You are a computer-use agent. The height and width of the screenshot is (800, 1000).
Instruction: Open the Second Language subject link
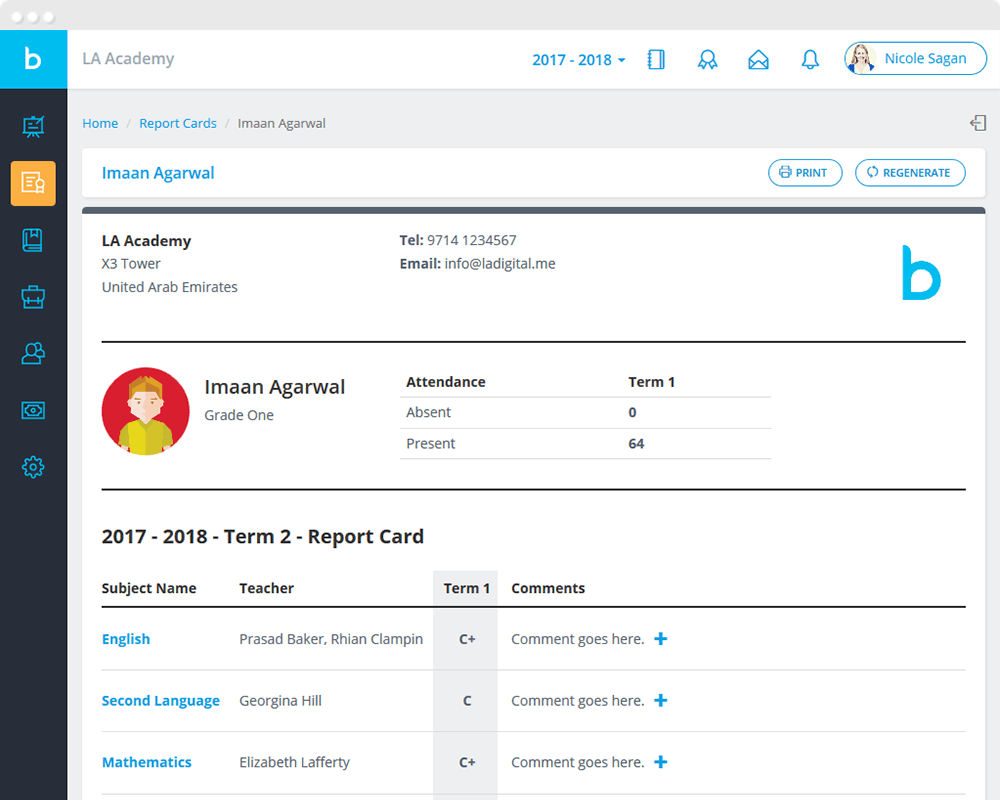tap(161, 700)
